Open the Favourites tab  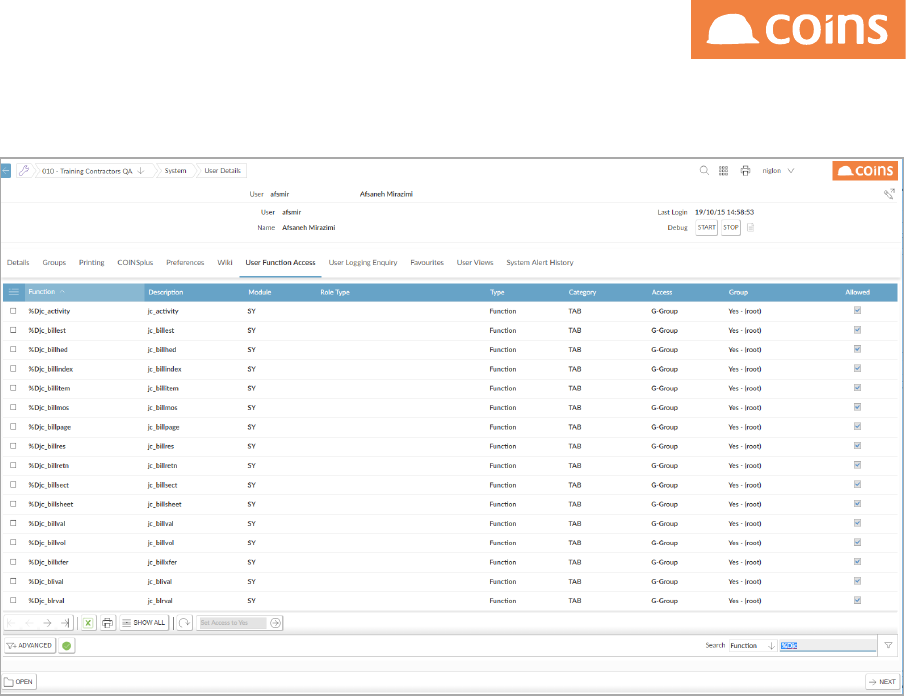[427, 262]
